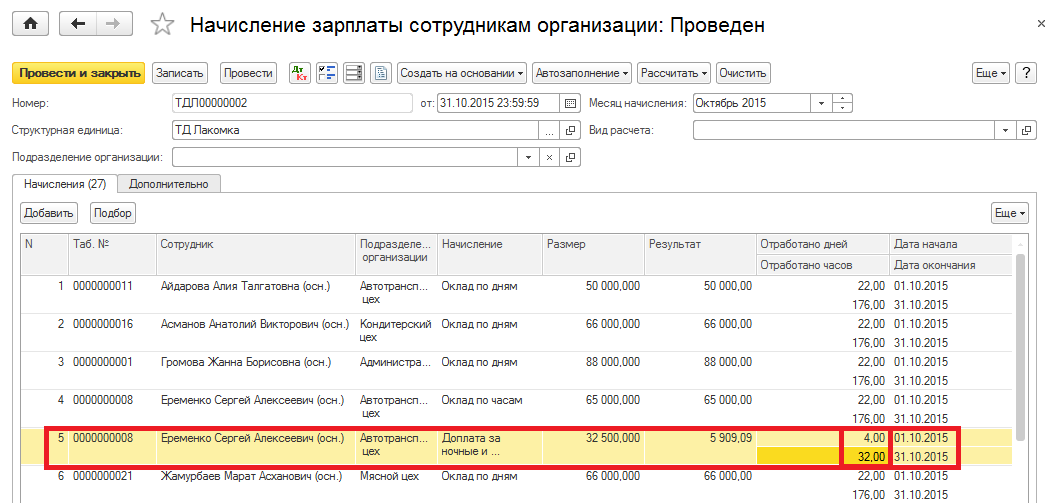
Task: Open the Вид расчета item card
Action: pyautogui.click(x=1027, y=130)
